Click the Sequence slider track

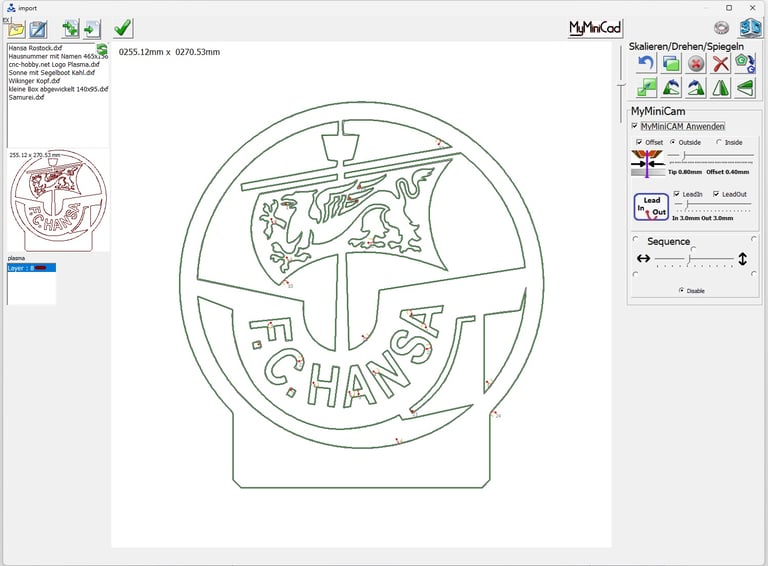pos(694,259)
